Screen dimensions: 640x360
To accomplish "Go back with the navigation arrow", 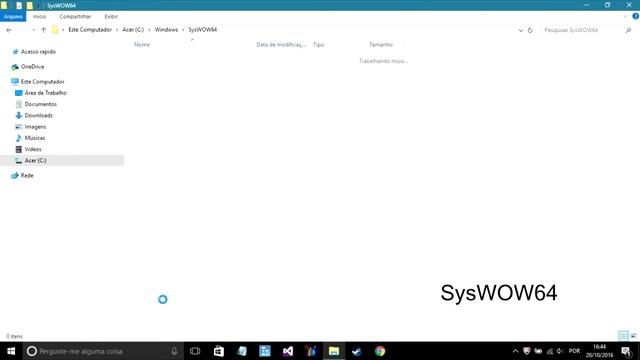I will point(9,30).
